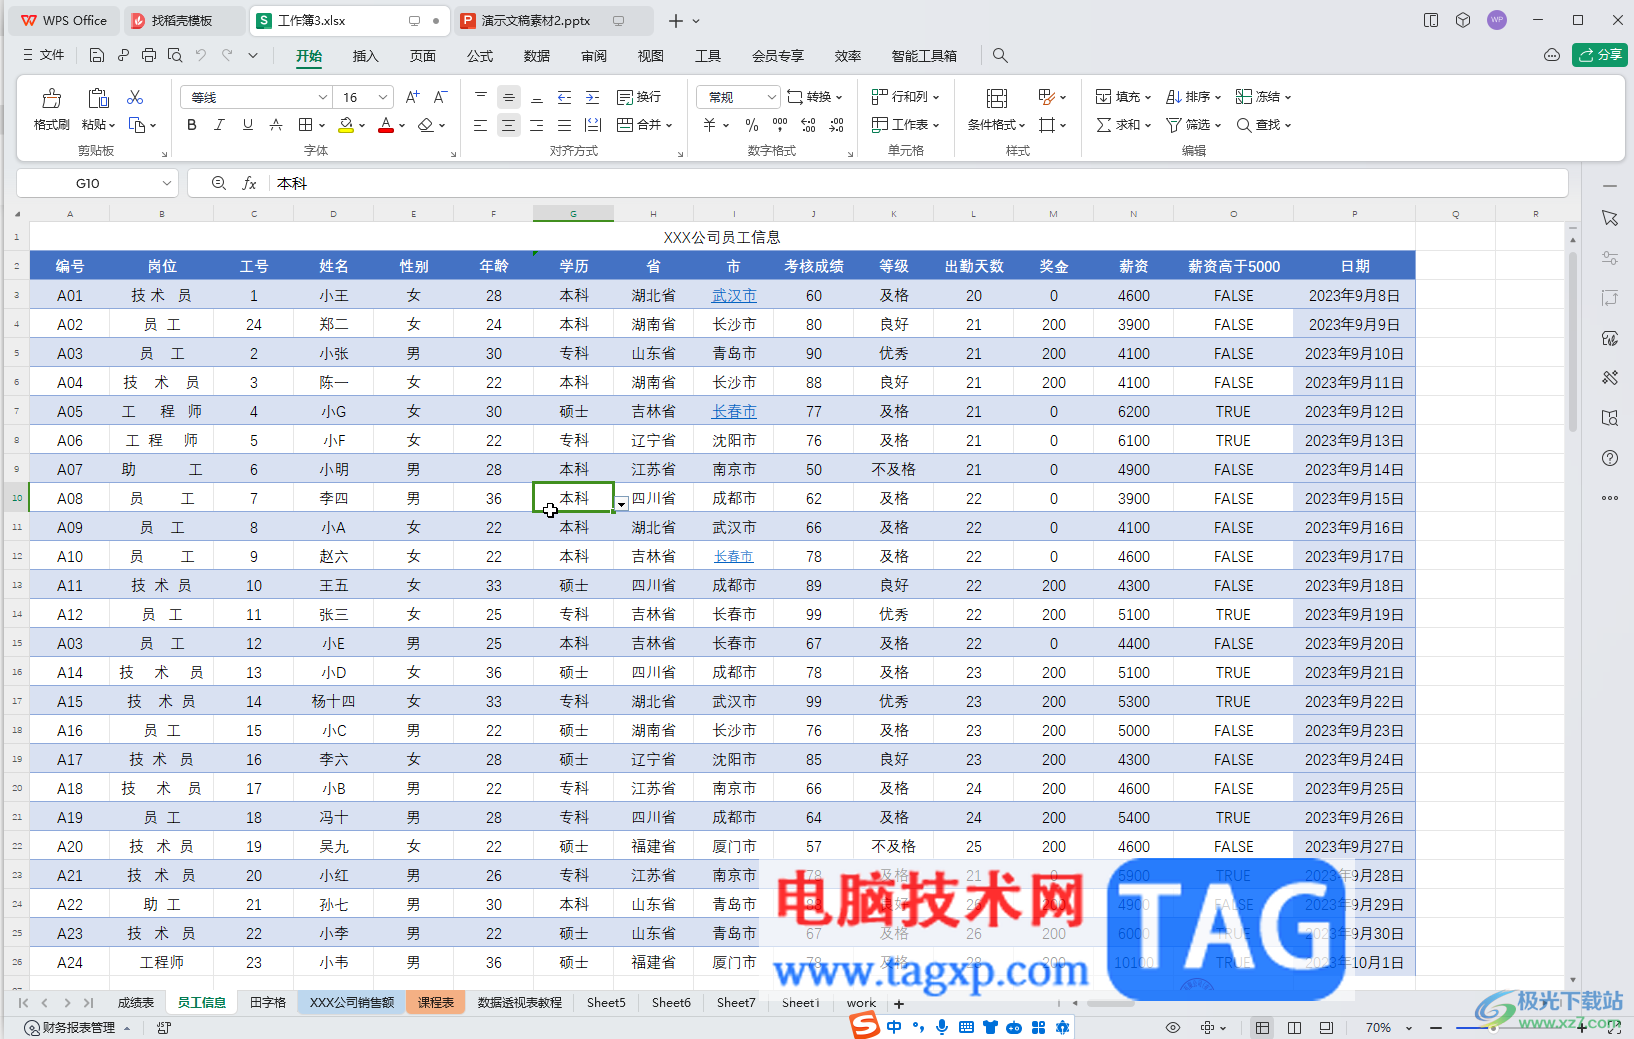1634x1039 pixels.
Task: Expand the Fill (填充) dropdown
Action: [x=1148, y=98]
